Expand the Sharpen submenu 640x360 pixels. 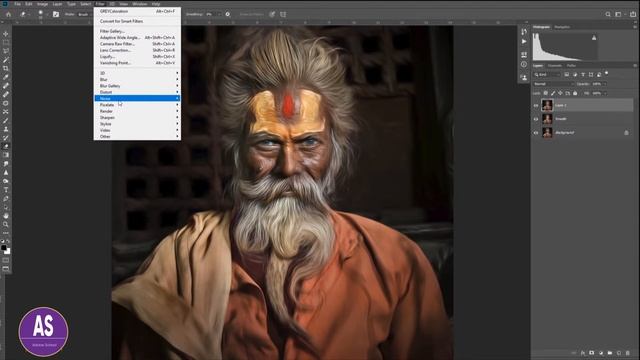point(138,118)
